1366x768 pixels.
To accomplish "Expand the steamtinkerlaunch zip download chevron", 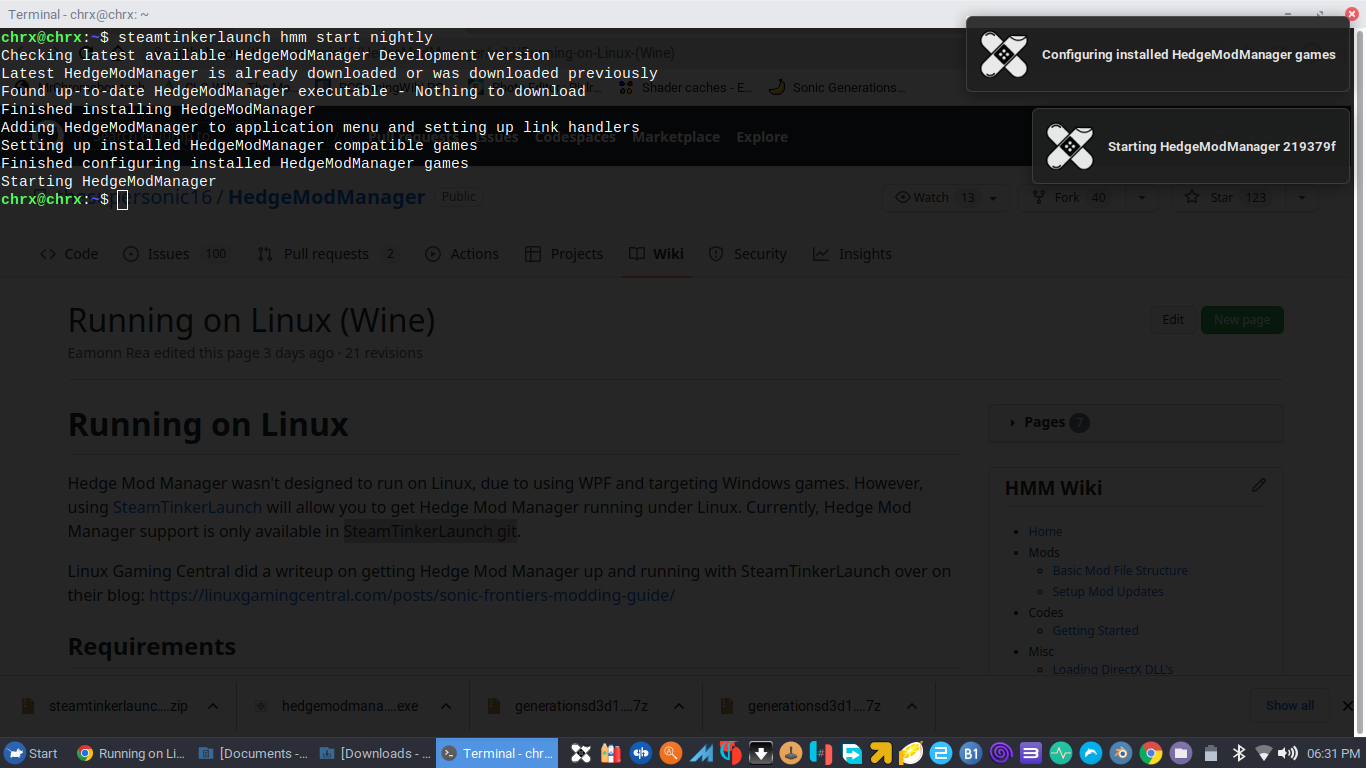I will click(x=213, y=705).
